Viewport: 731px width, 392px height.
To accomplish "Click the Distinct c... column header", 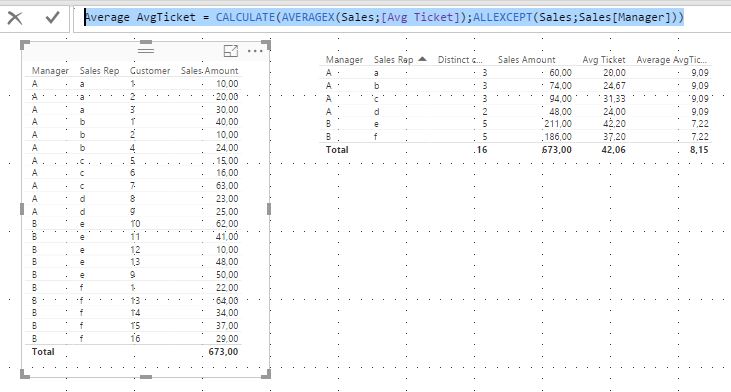I will [460, 60].
